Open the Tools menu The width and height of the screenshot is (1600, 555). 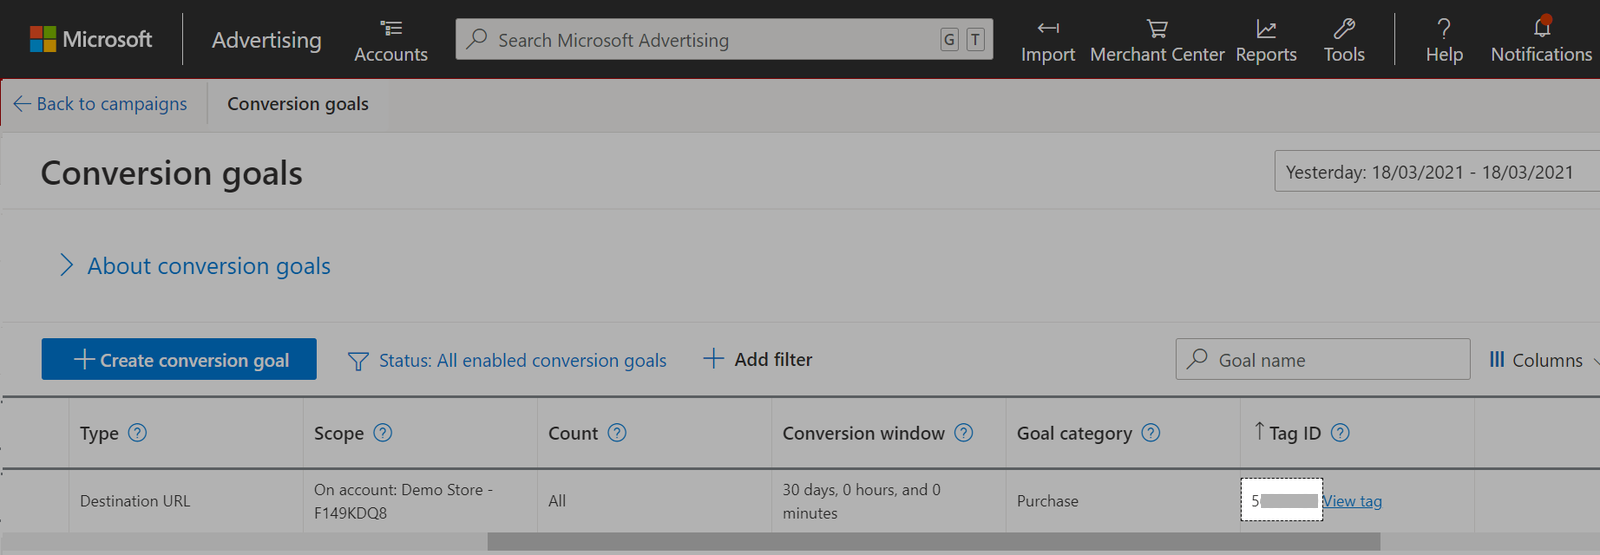[x=1344, y=41]
